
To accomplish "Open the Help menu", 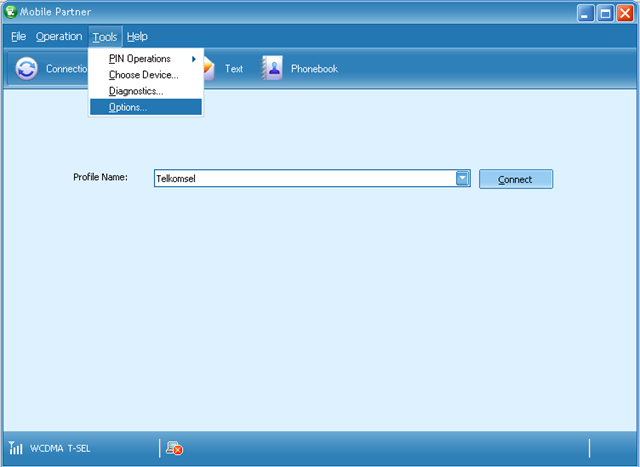I will 137,37.
